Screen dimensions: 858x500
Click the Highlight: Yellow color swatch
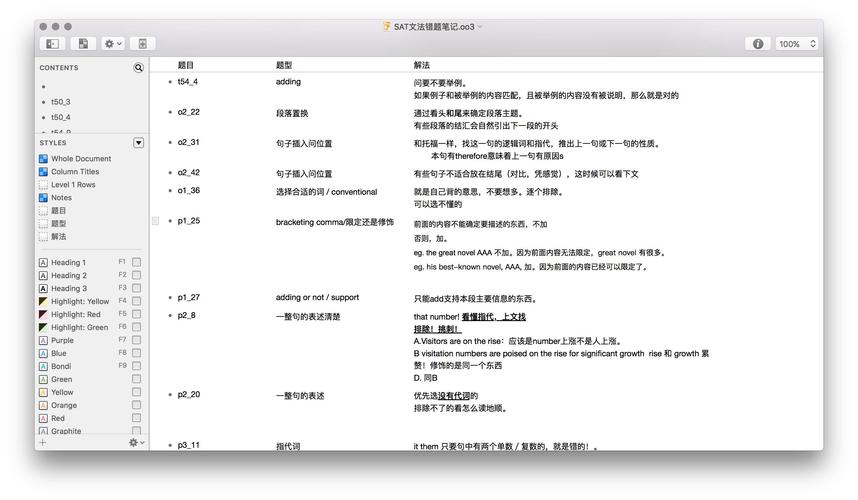pos(43,301)
